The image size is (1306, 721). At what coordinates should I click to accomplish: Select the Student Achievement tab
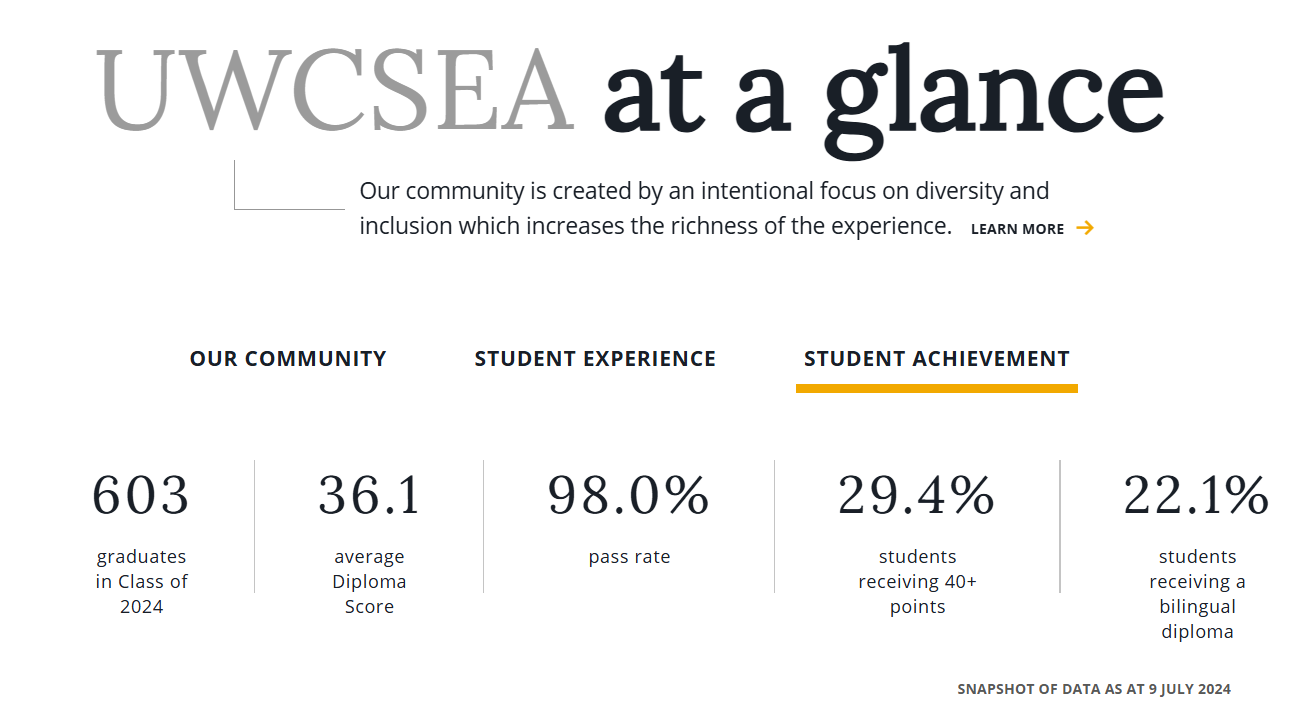(x=937, y=359)
